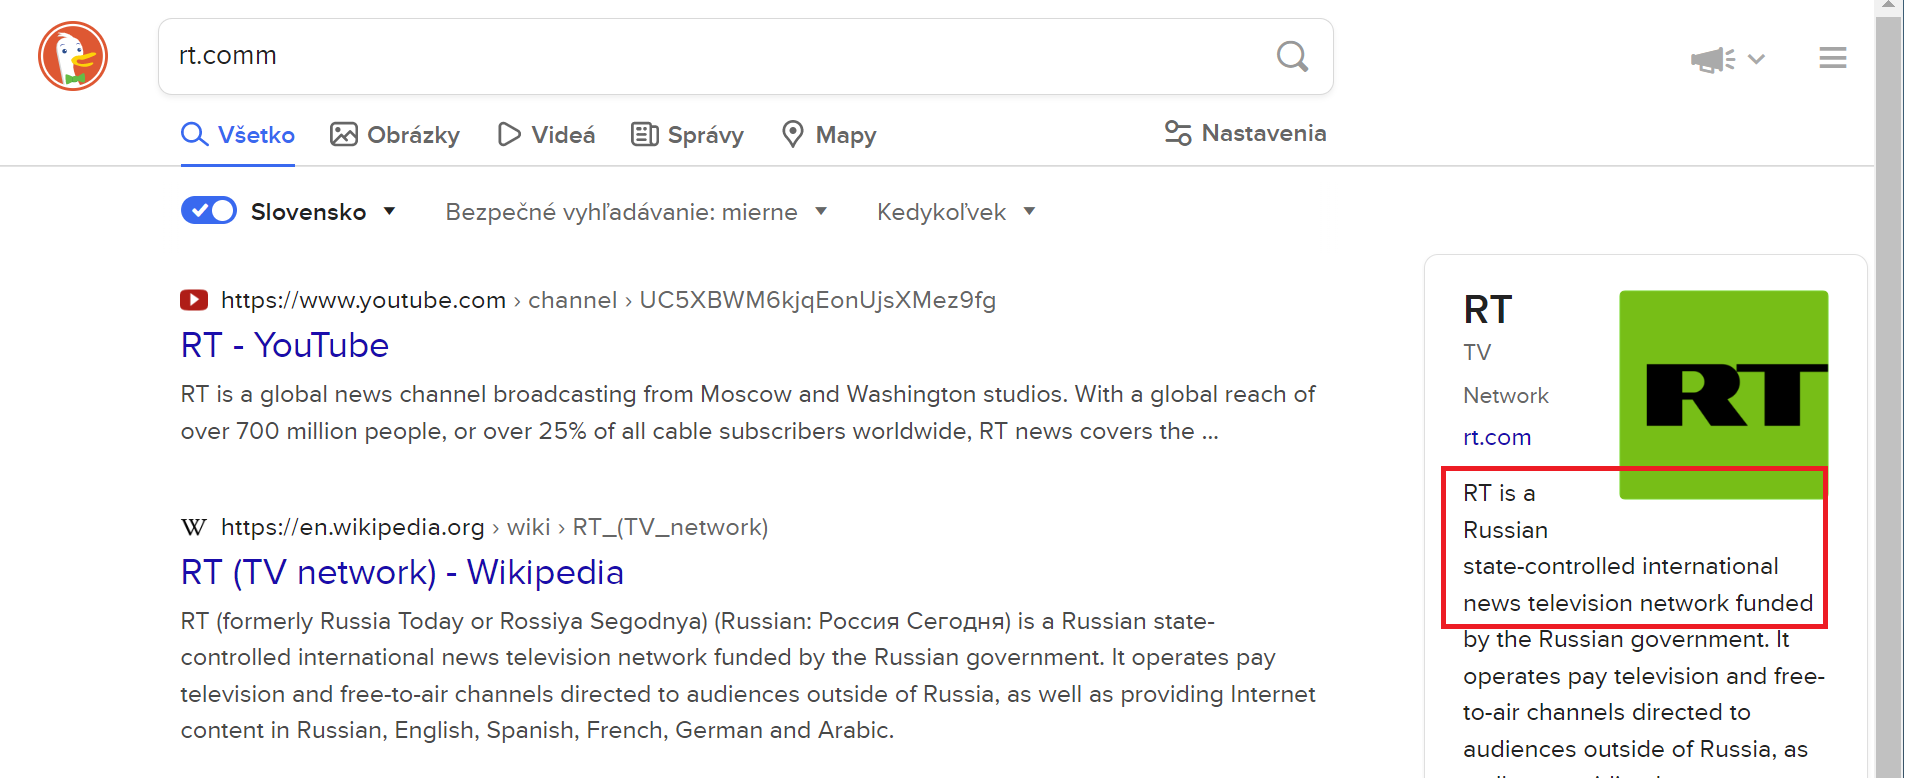Screen dimensions: 1920x778
Task: Open the Správy news tab
Action: pyautogui.click(x=688, y=135)
